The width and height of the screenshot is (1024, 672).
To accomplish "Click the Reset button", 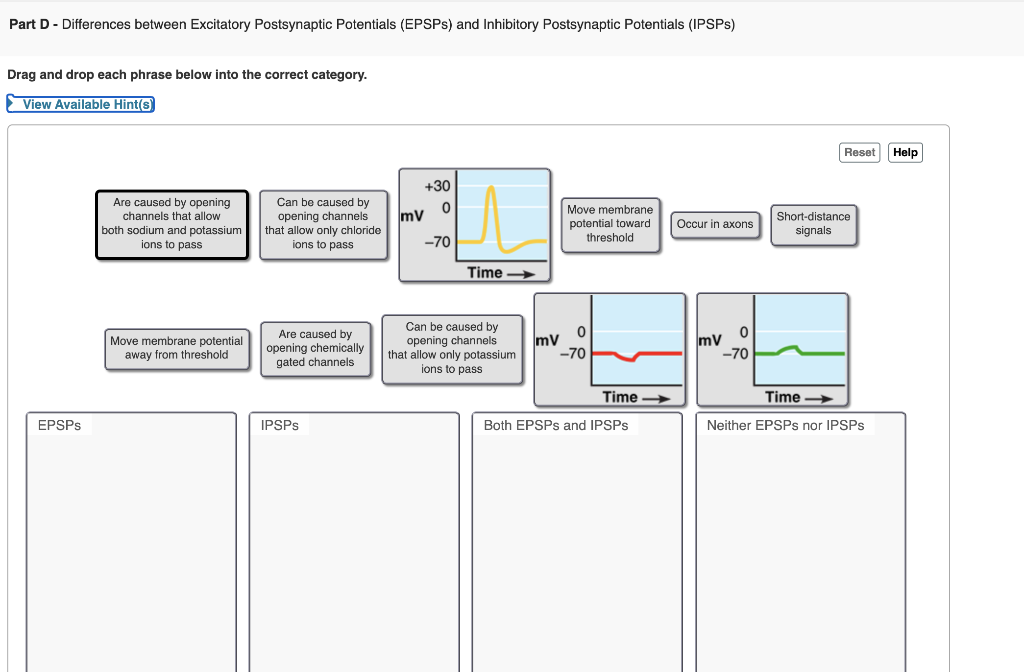I will tap(859, 152).
